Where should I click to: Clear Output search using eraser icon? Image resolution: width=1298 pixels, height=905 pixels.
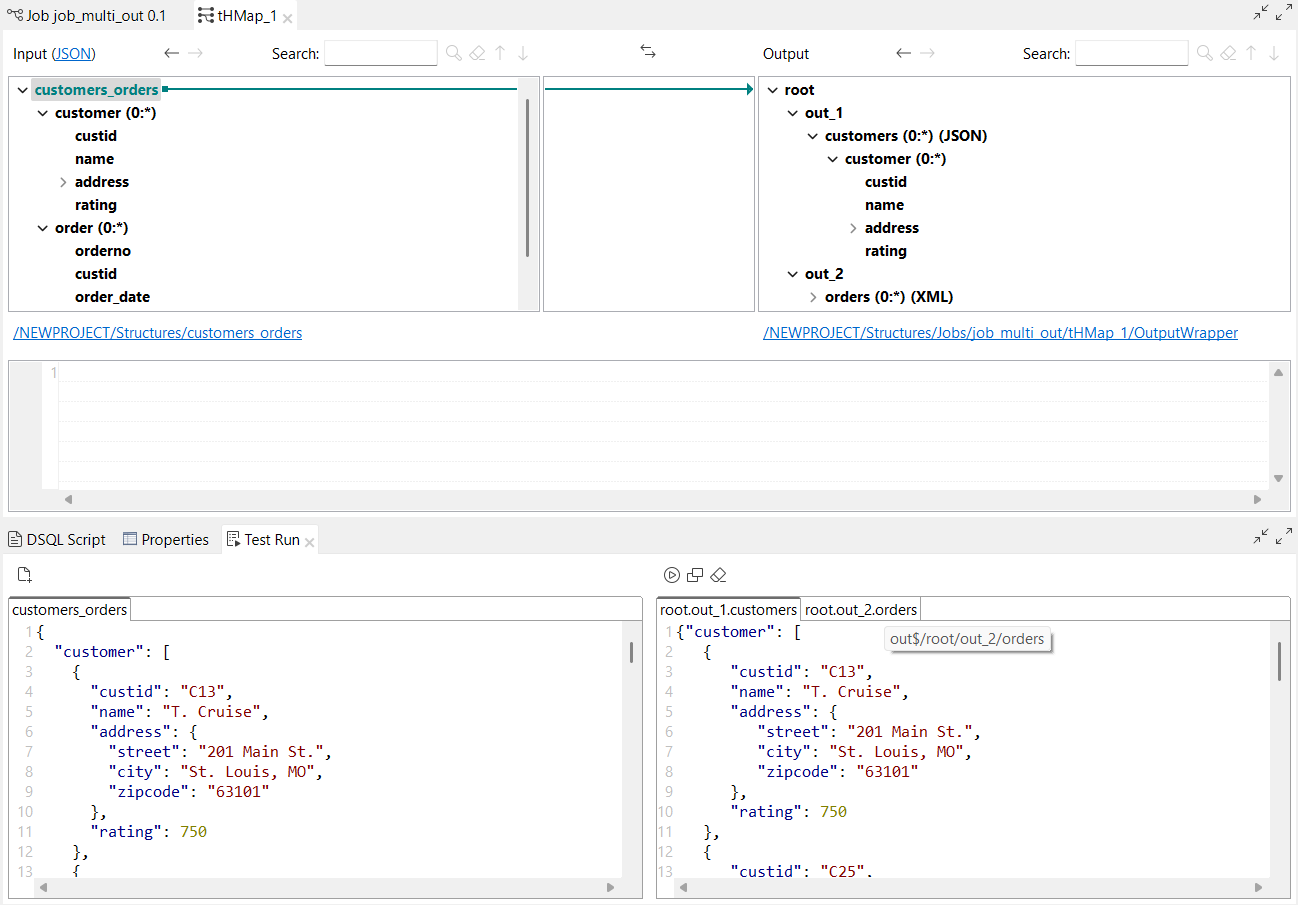point(1228,52)
